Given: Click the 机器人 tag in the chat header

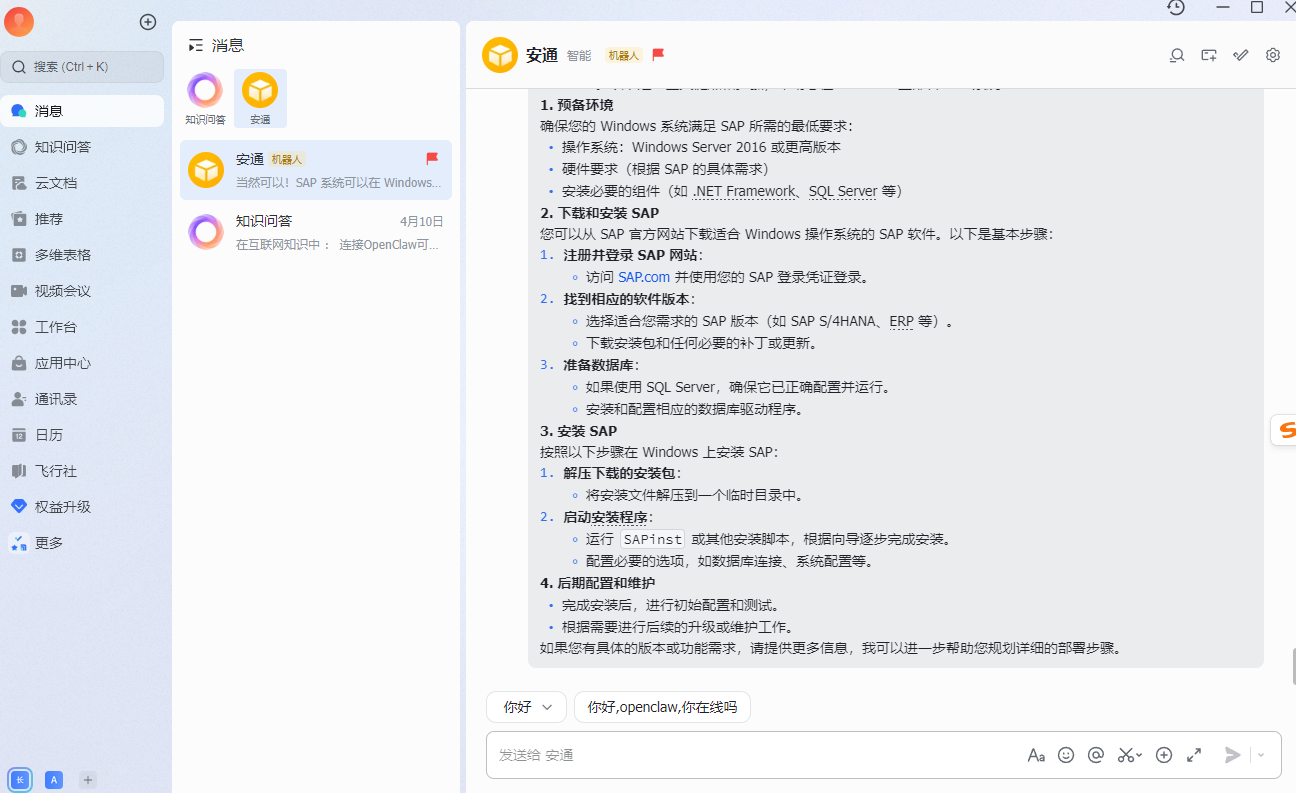Looking at the screenshot, I should [623, 56].
